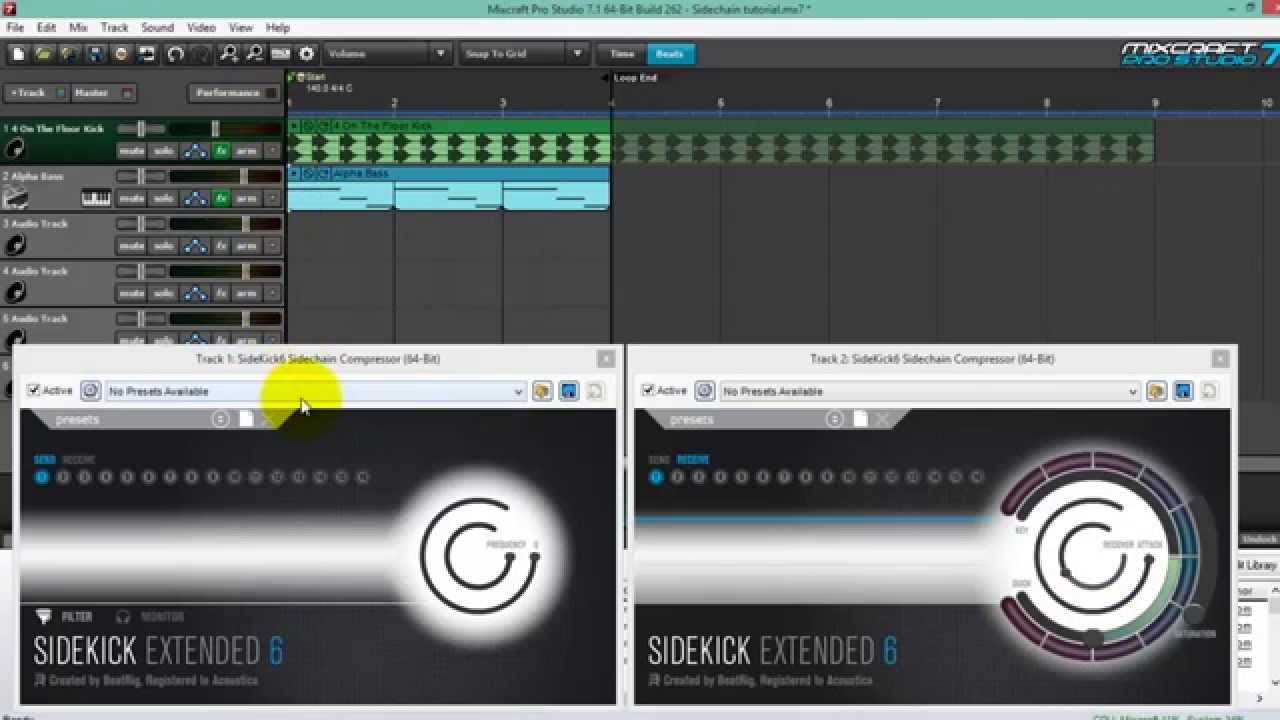Click the preset settings icon in Track 2 plugin window
This screenshot has width=1280, height=720.
pyautogui.click(x=704, y=391)
